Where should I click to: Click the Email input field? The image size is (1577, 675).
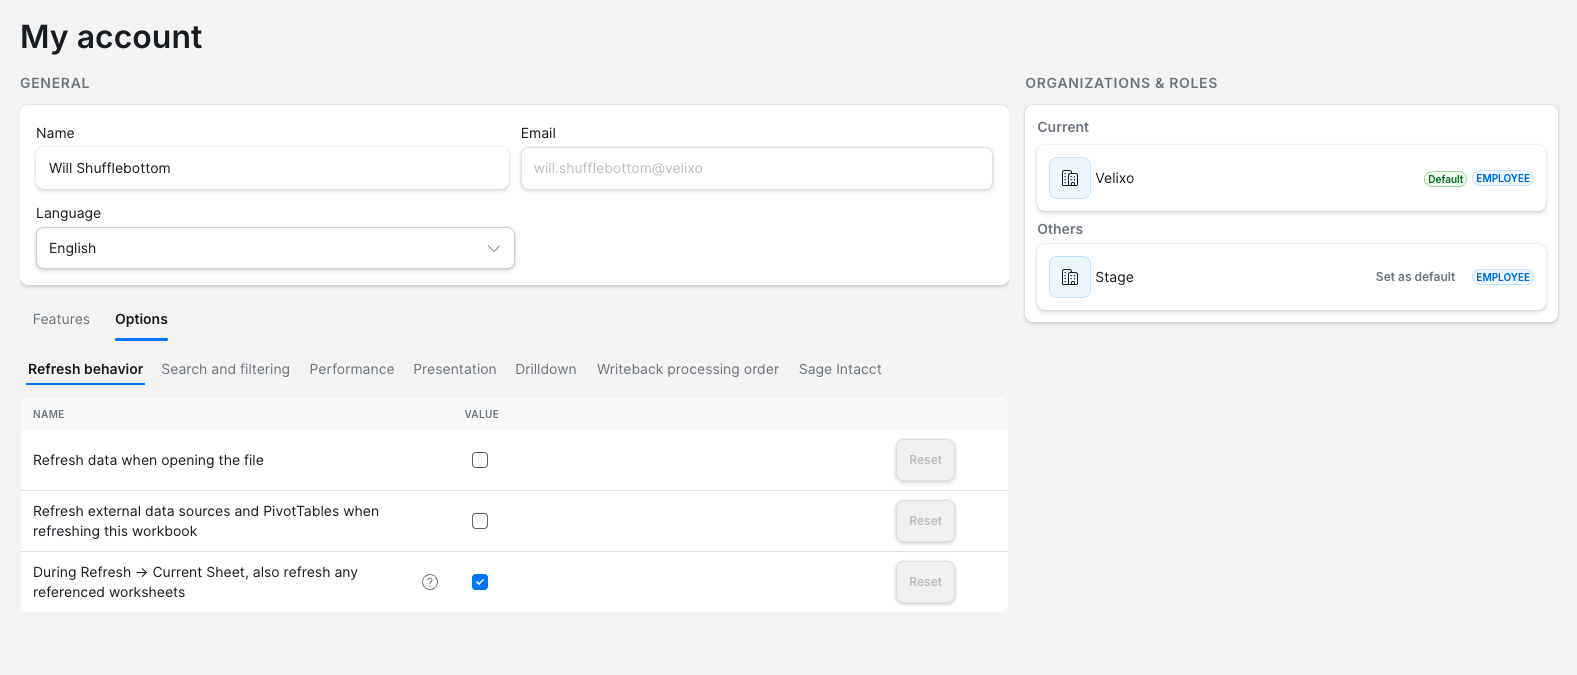click(757, 168)
